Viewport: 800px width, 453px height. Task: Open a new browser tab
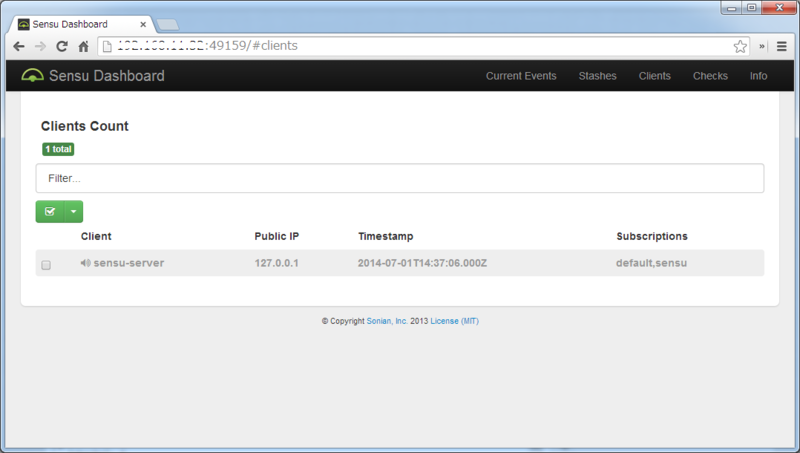click(x=167, y=24)
